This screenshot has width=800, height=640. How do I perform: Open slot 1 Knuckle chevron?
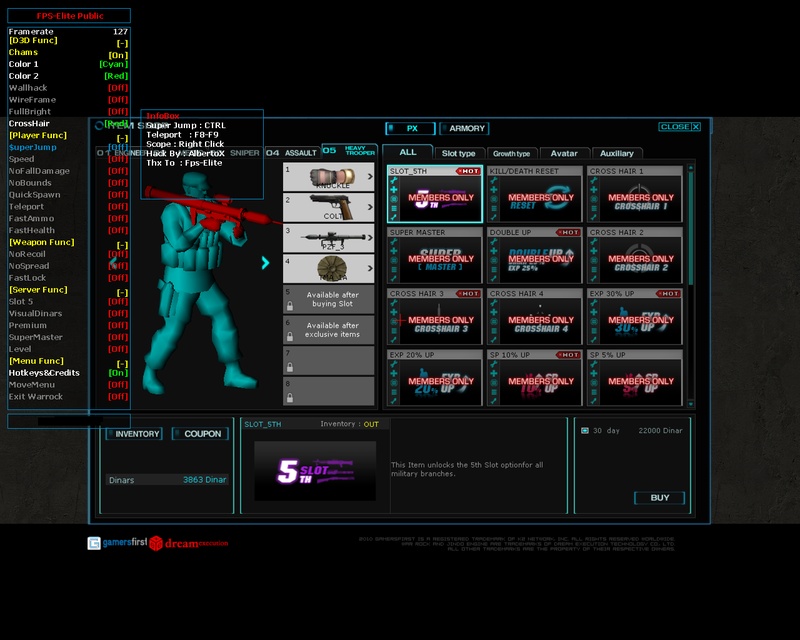pyautogui.click(x=370, y=177)
